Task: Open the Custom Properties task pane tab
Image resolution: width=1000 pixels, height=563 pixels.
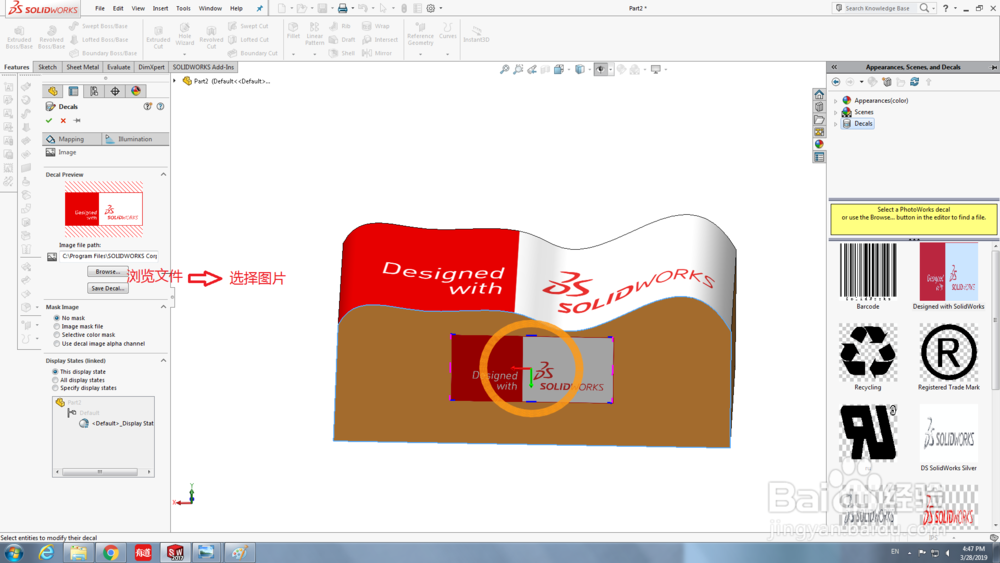Action: pos(819,157)
